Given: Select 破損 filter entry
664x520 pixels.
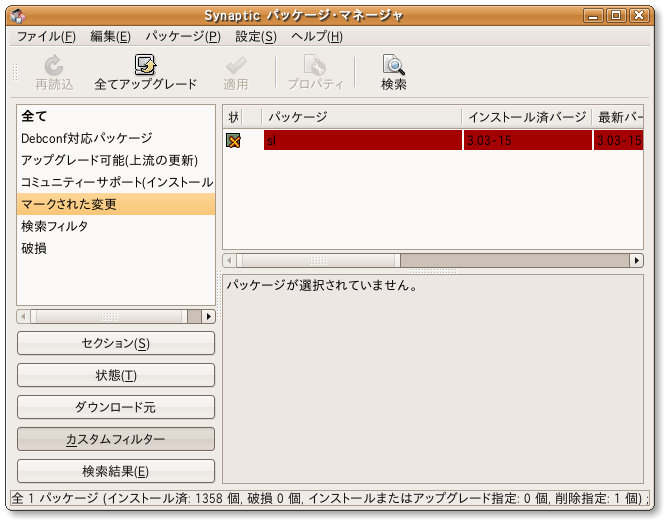Looking at the screenshot, I should (116, 248).
